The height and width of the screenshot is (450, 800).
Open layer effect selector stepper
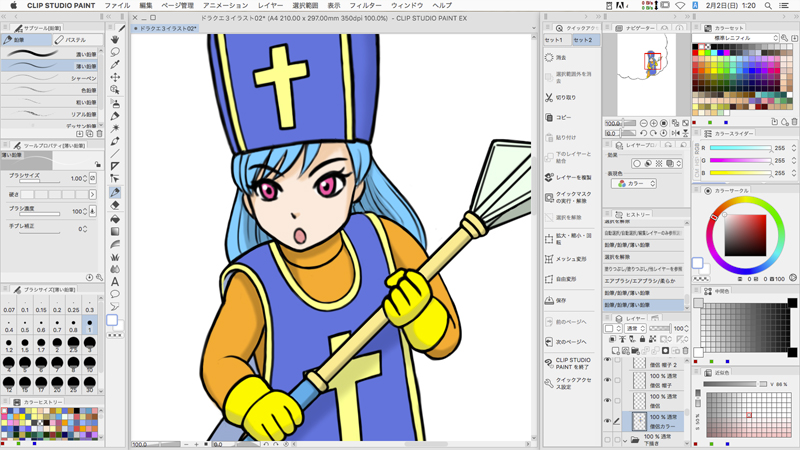point(679,164)
